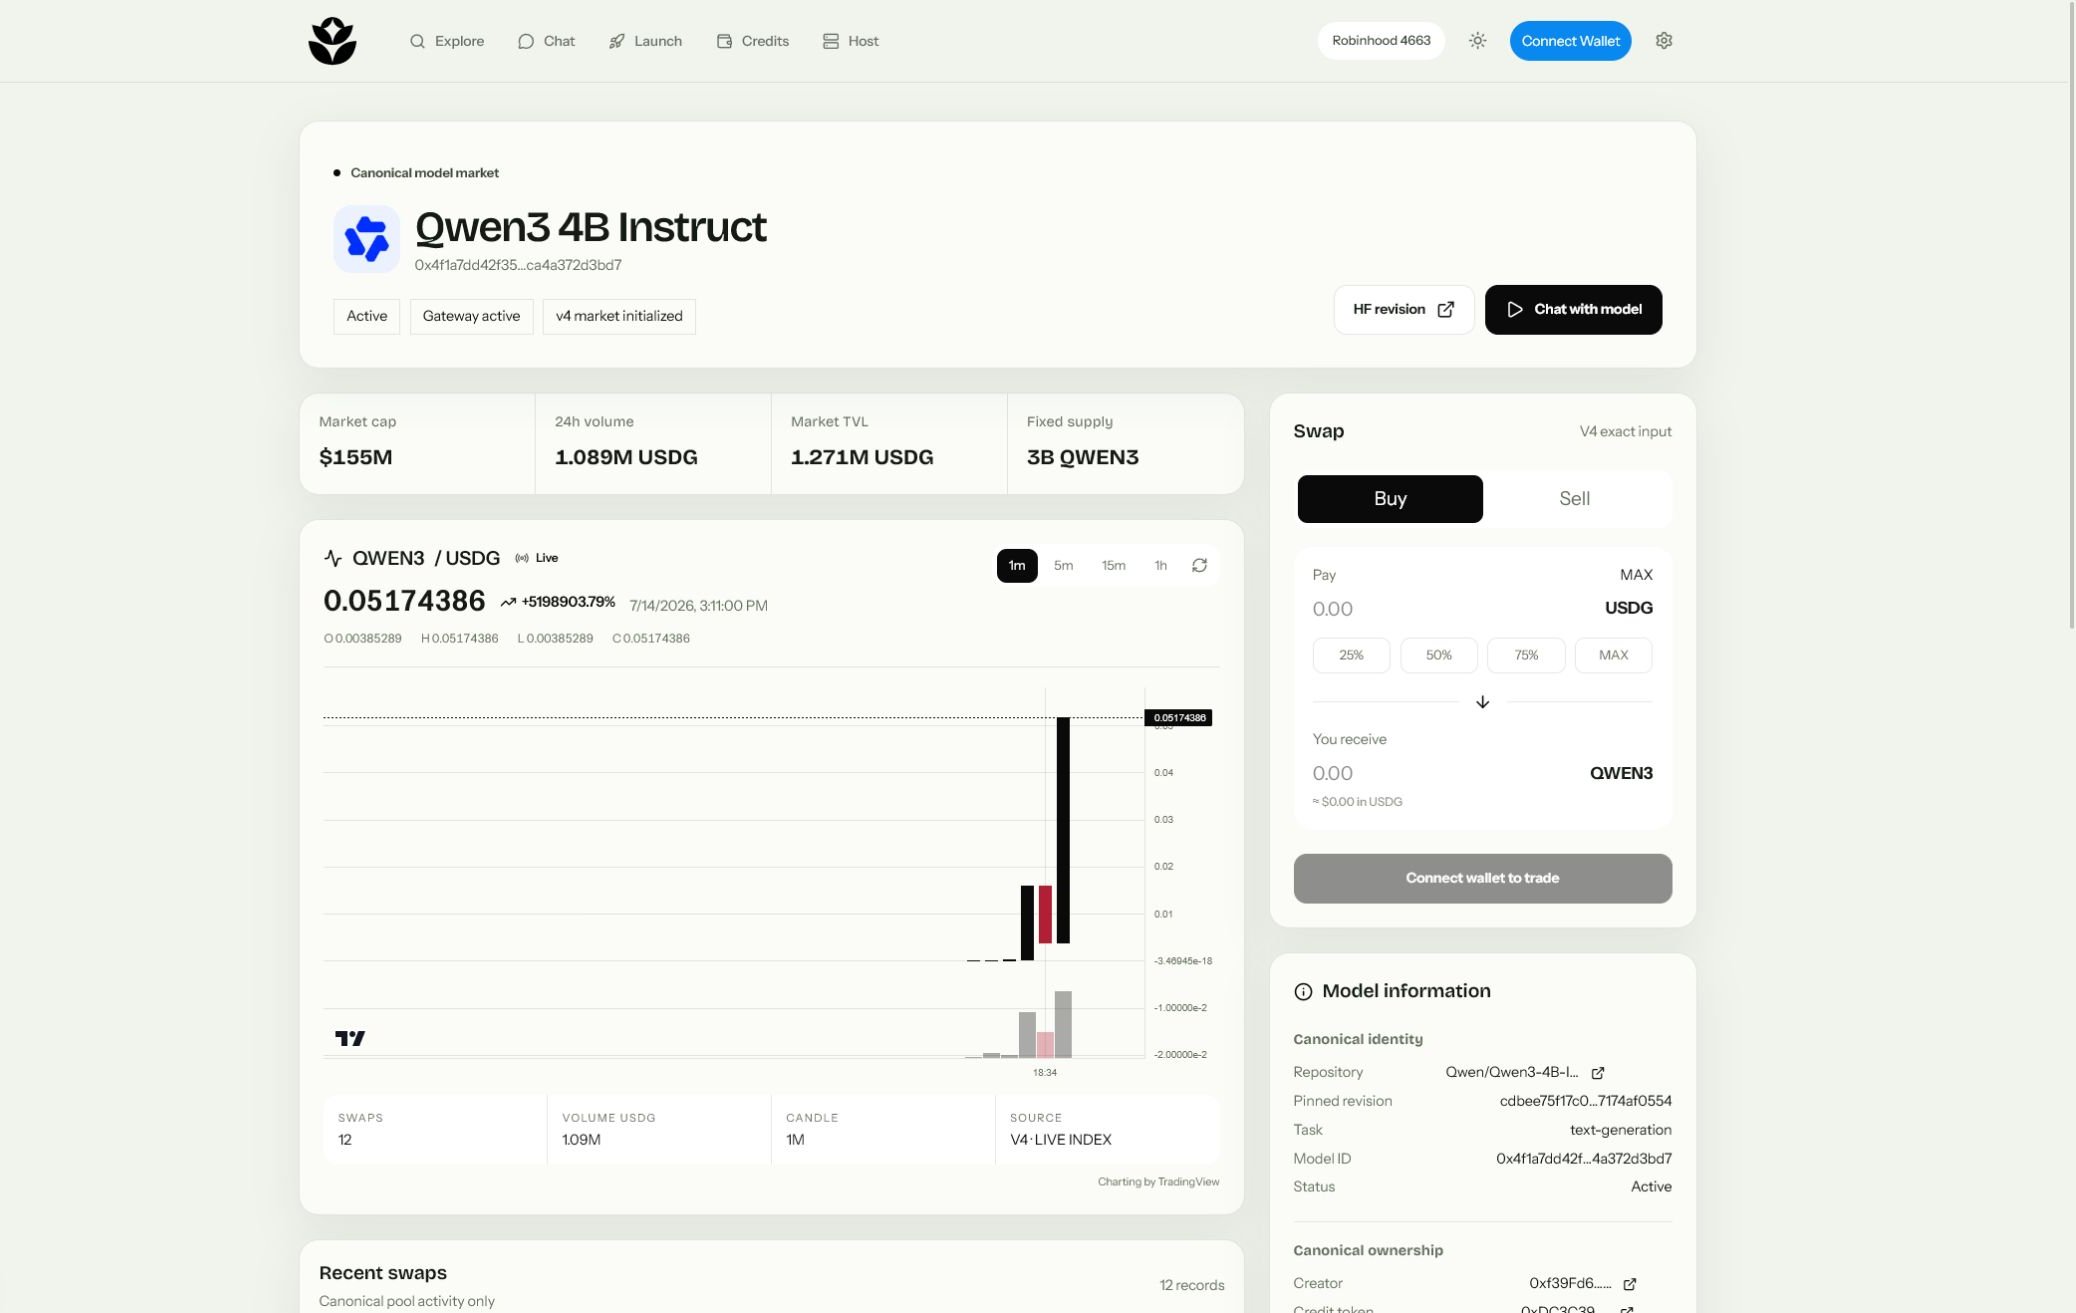The height and width of the screenshot is (1313, 2076).
Task: Open the Credits section
Action: (753, 41)
